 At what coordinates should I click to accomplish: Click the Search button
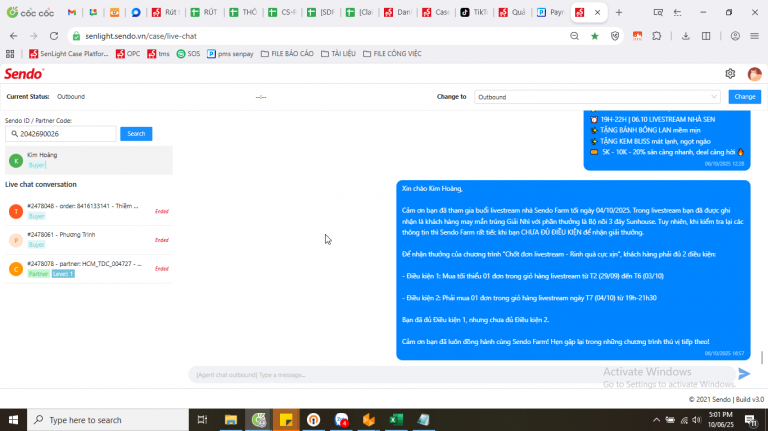point(136,134)
